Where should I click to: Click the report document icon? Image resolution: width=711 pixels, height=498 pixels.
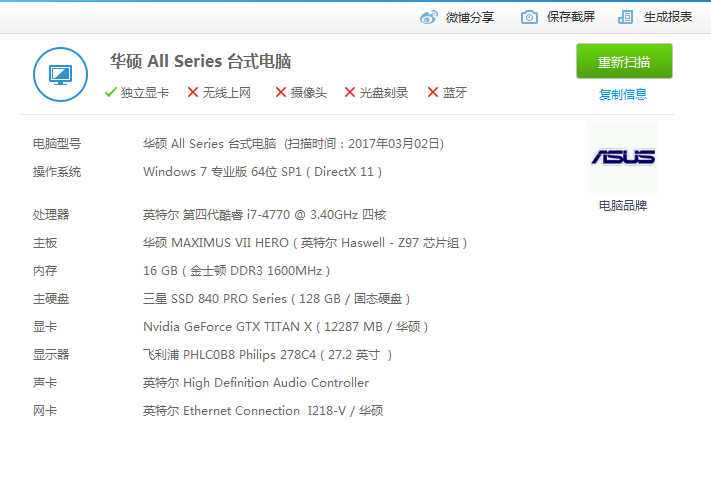[626, 17]
